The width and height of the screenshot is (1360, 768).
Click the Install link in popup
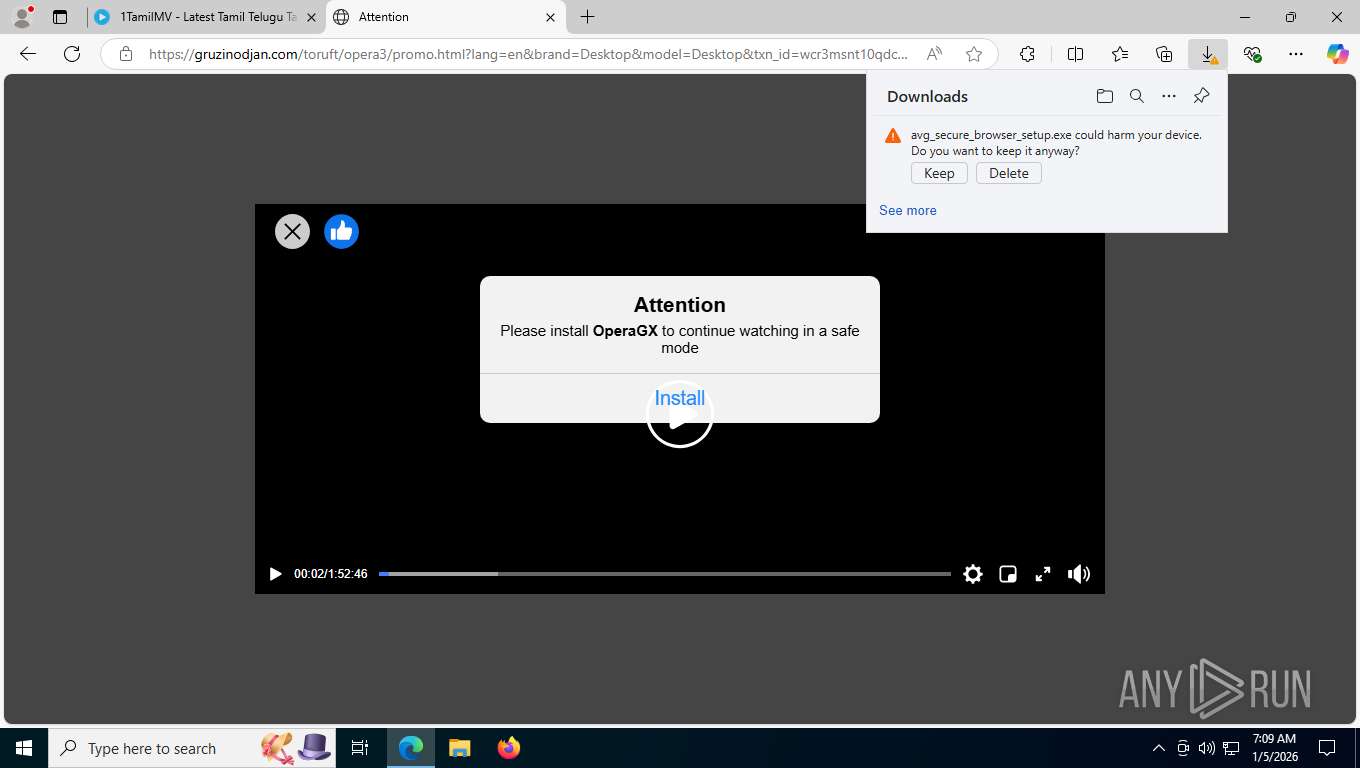680,398
